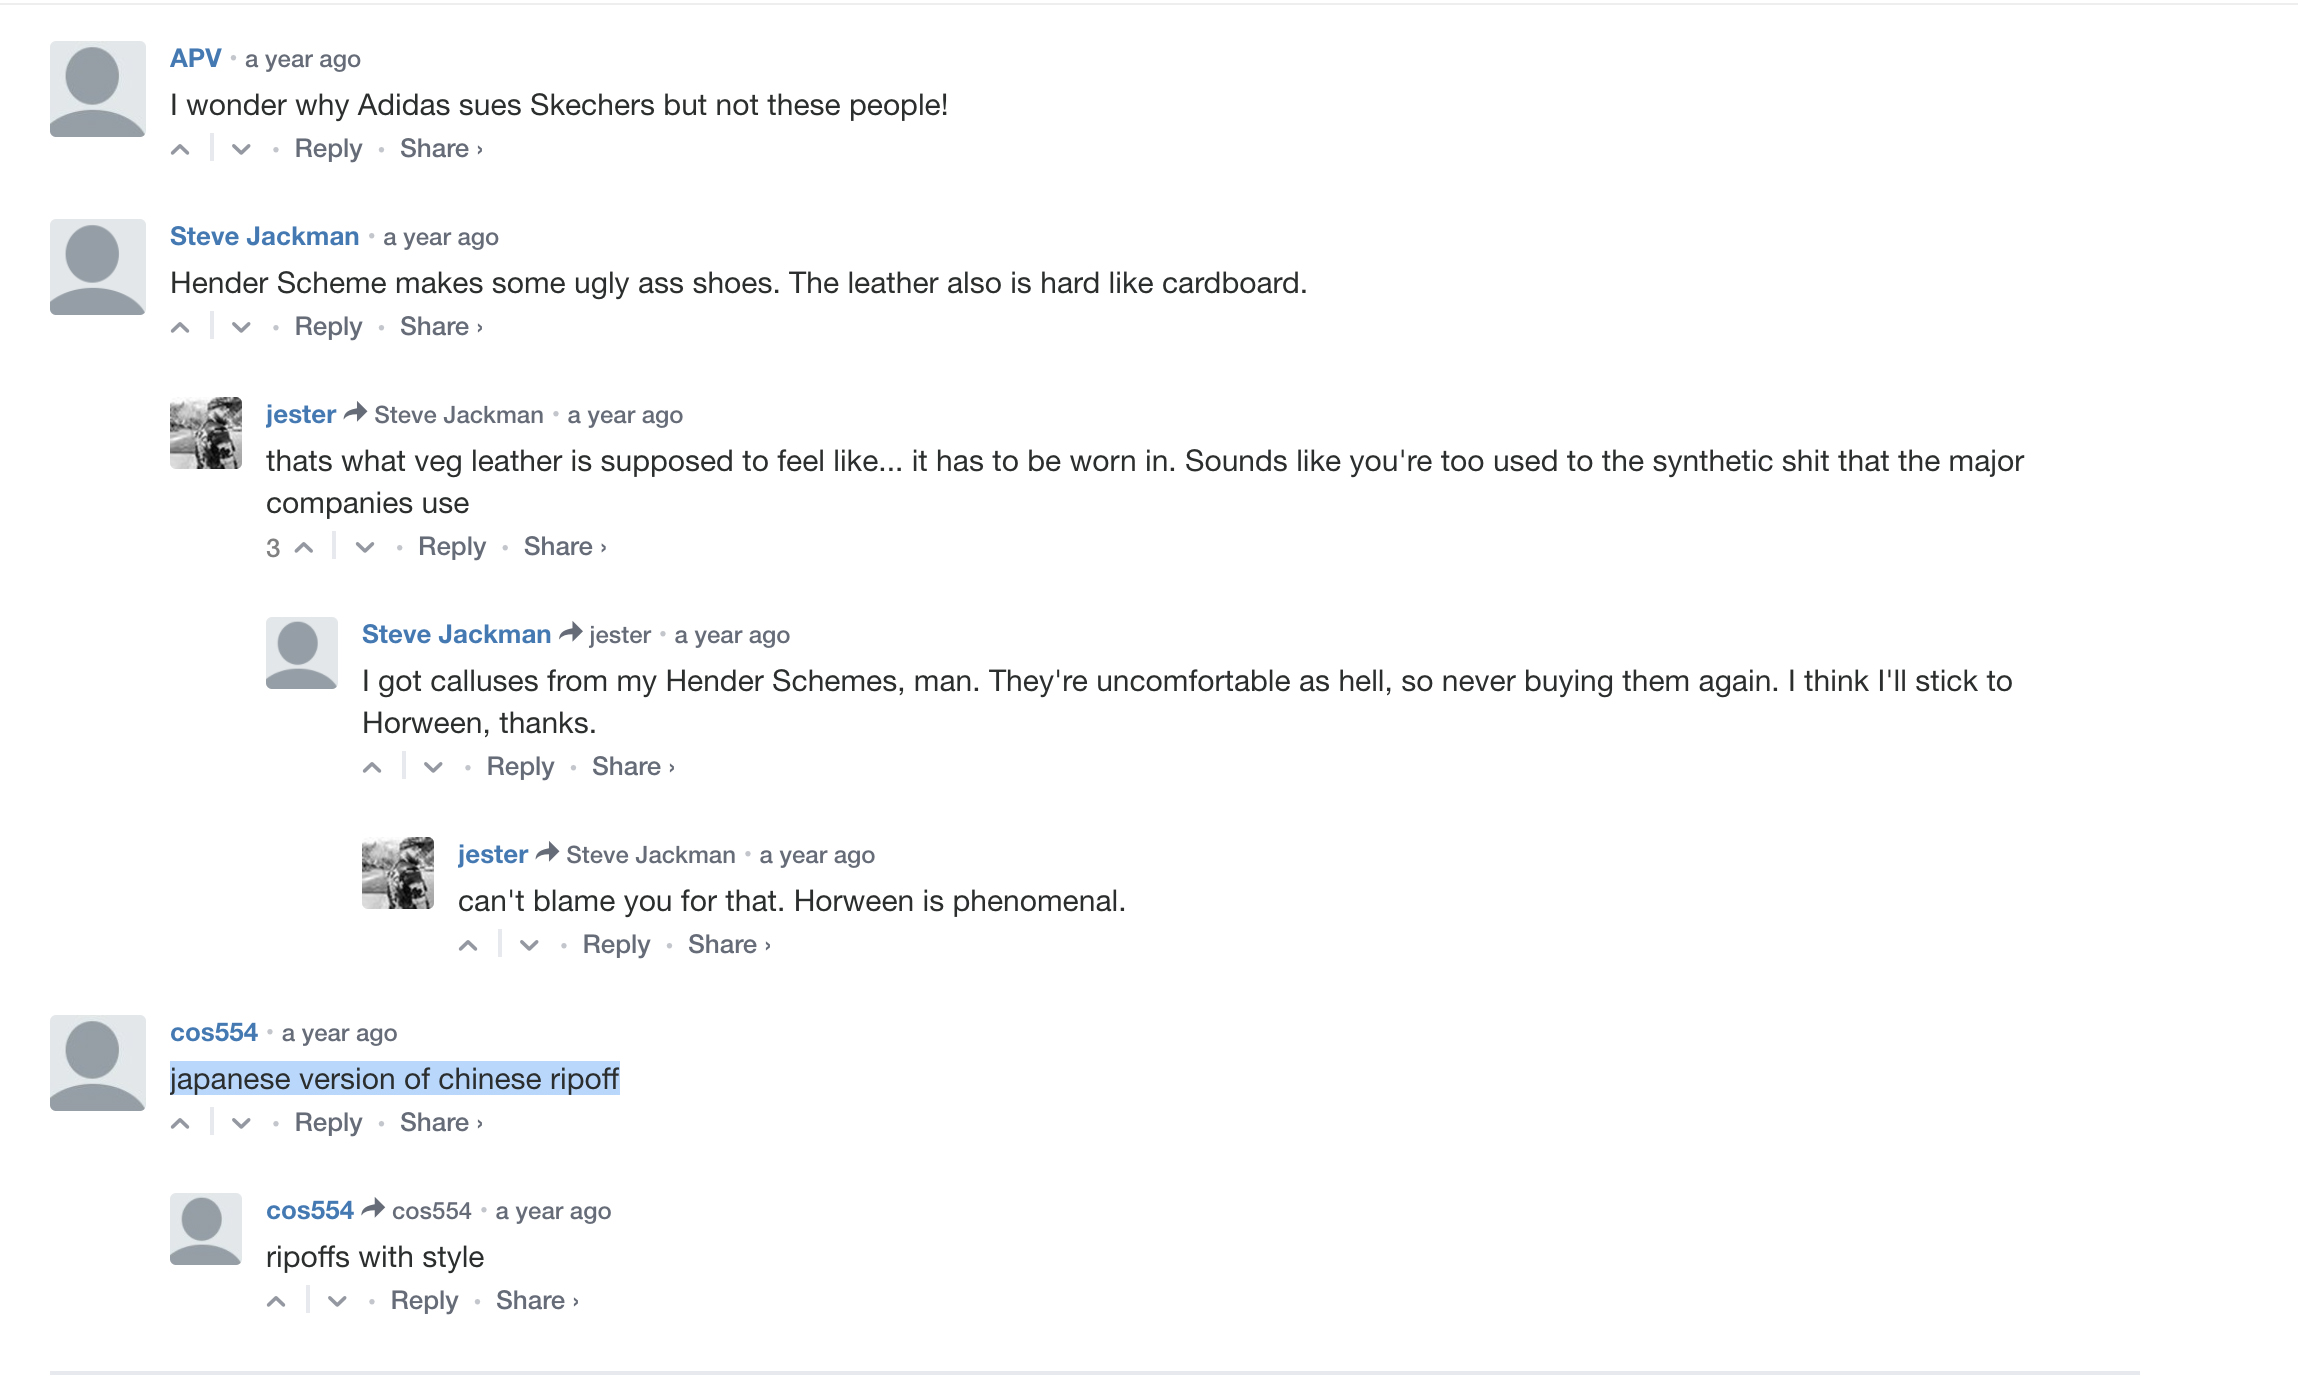Downvote jester's veg leather comment
Image resolution: width=2298 pixels, height=1379 pixels.
365,548
